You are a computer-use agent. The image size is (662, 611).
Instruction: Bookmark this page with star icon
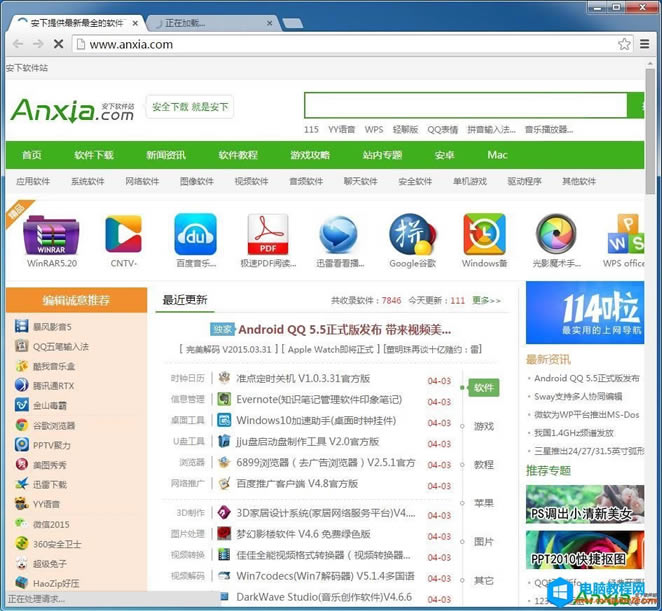tap(624, 44)
